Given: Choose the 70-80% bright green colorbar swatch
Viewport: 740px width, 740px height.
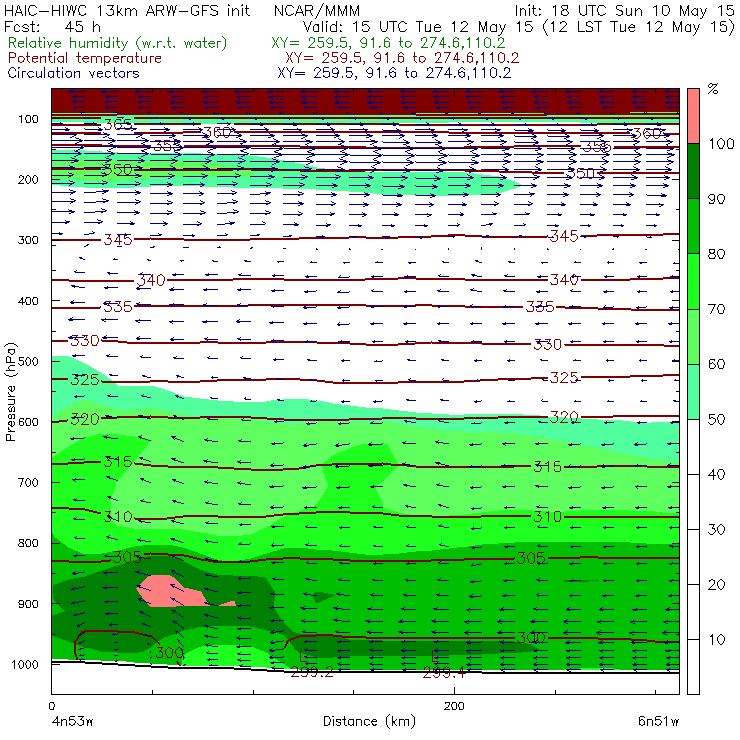Looking at the screenshot, I should click(x=693, y=281).
